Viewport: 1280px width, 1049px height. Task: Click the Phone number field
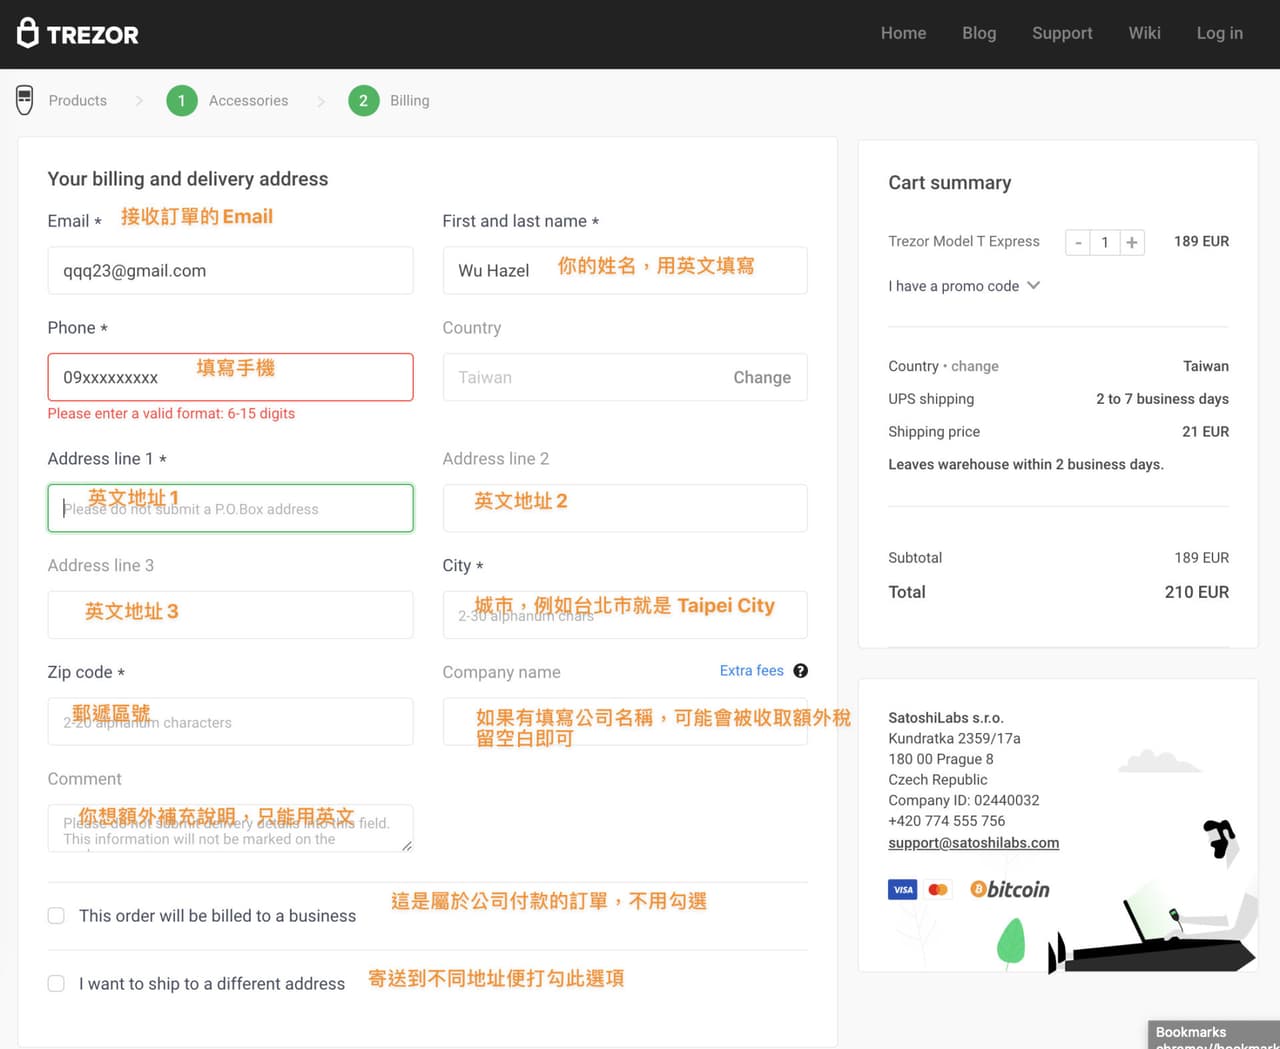click(230, 377)
